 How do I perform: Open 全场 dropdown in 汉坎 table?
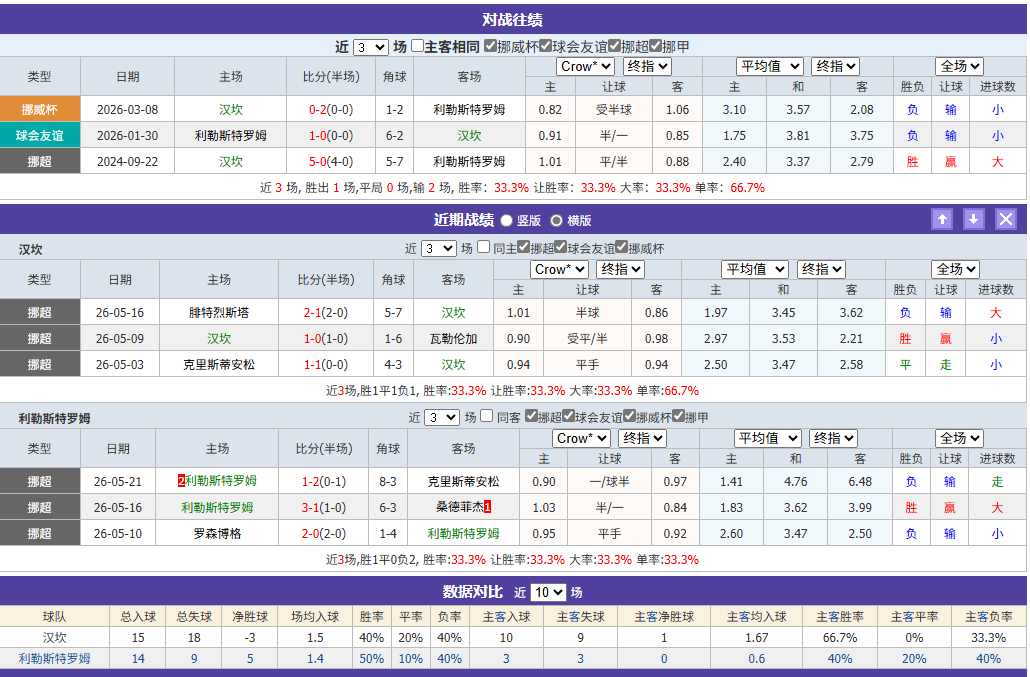[x=955, y=269]
